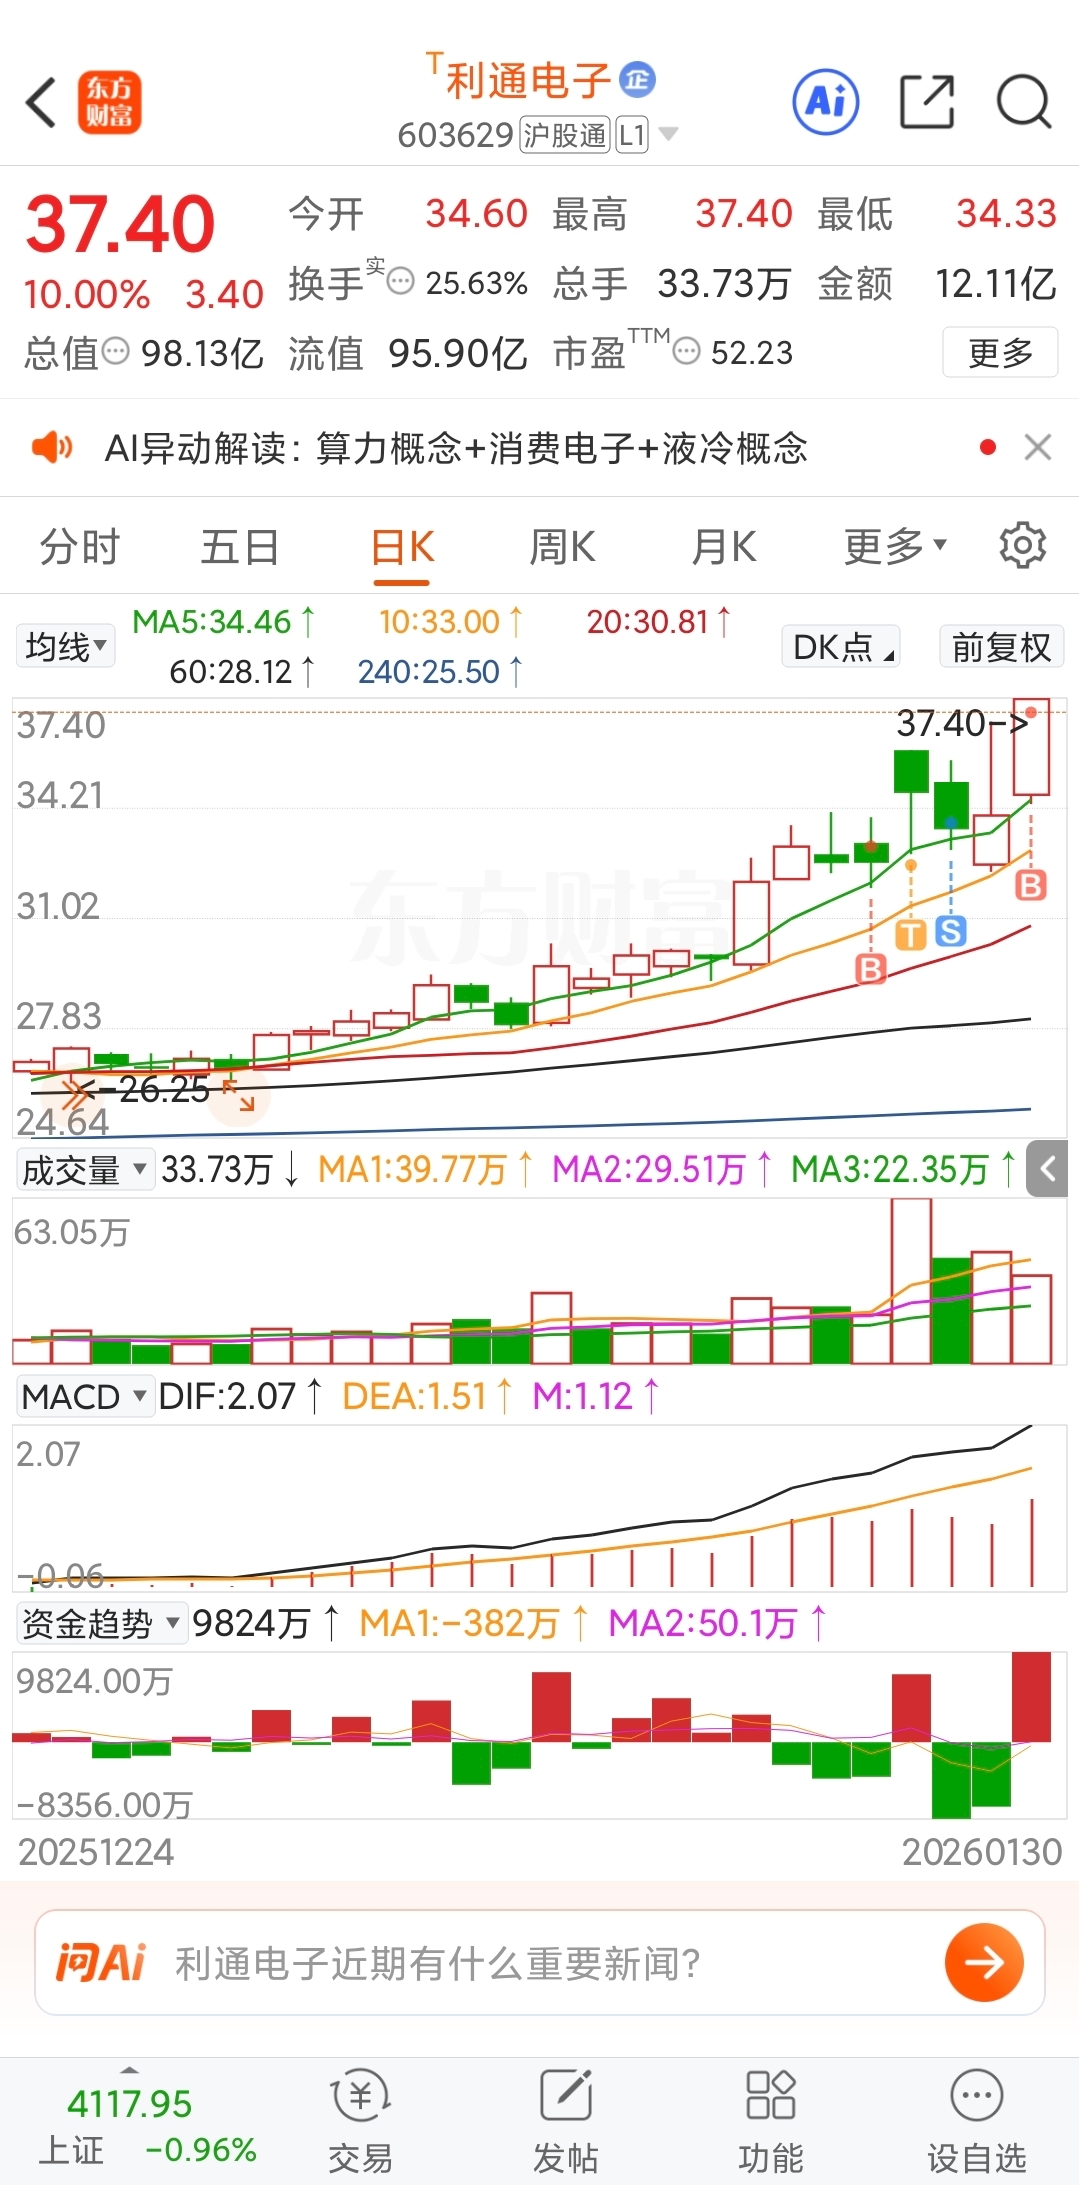
Task: Tap the blue 企 verified badge
Action: [x=637, y=79]
